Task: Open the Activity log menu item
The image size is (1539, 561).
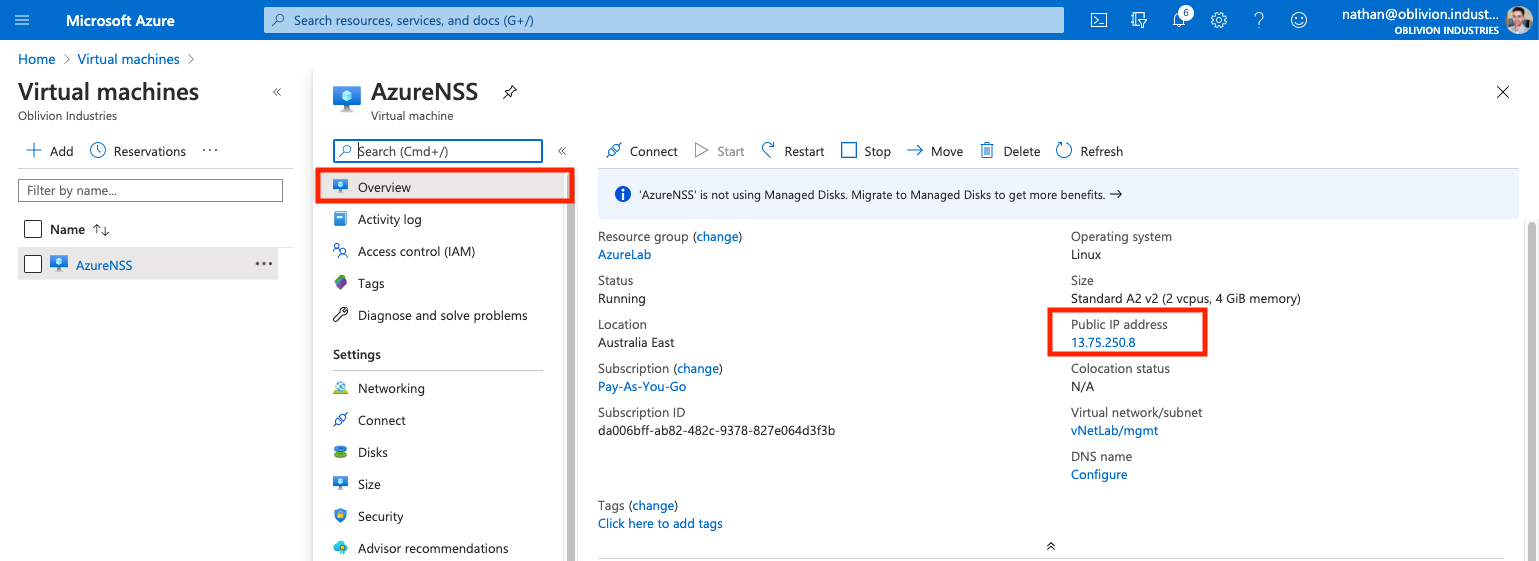Action: point(389,219)
